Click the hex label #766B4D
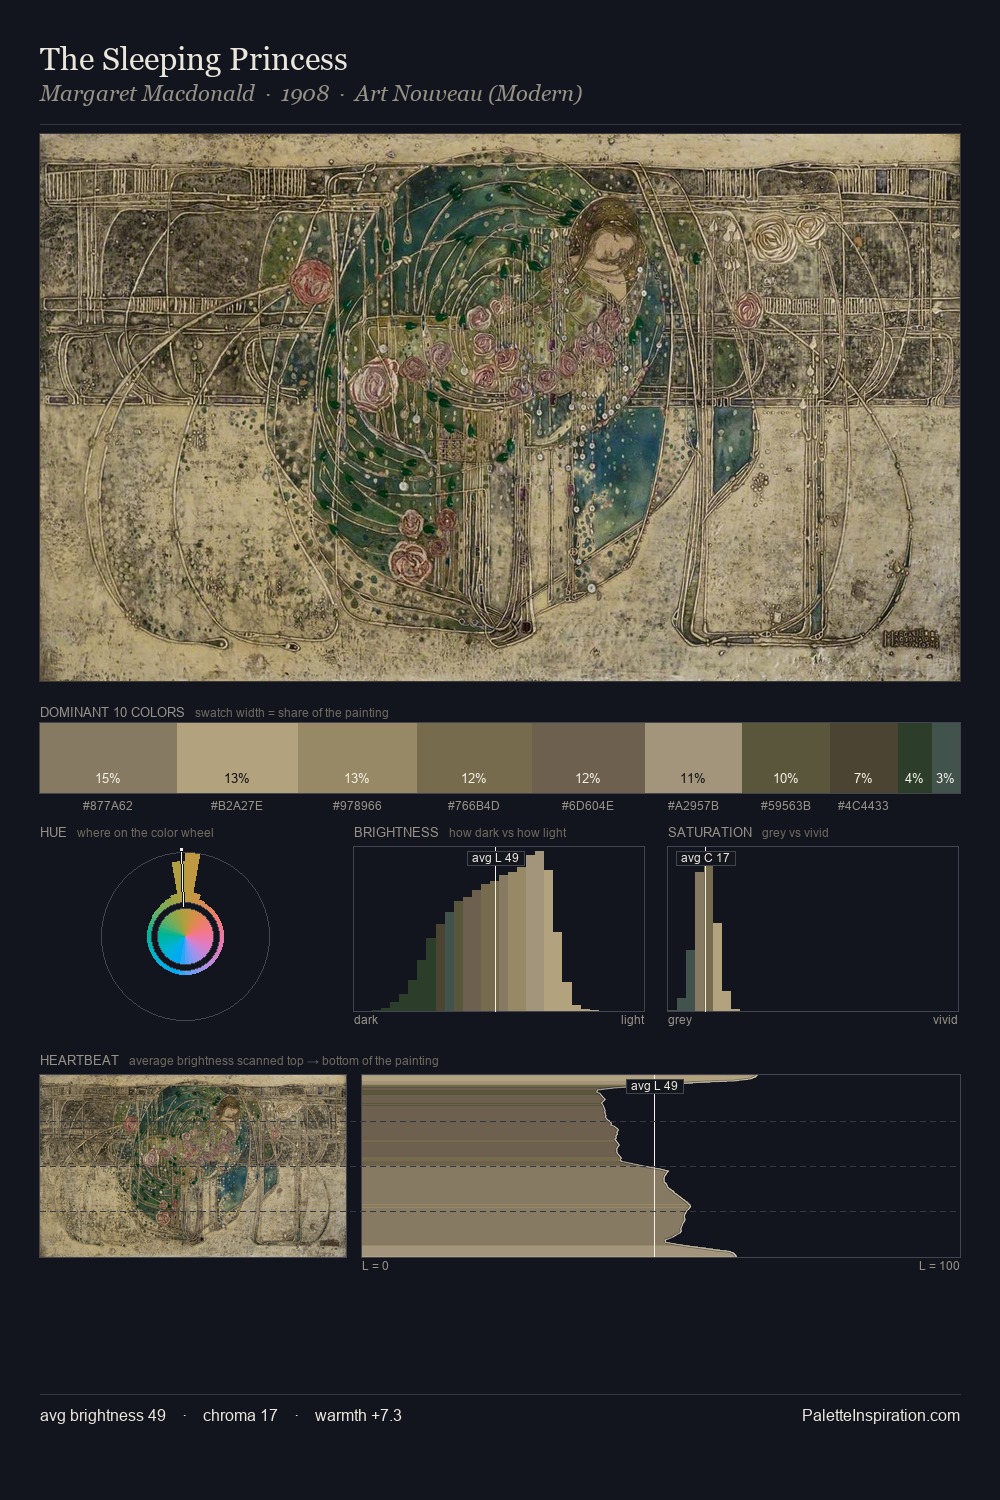Screen dimensions: 1000x1500 pyautogui.click(x=474, y=806)
